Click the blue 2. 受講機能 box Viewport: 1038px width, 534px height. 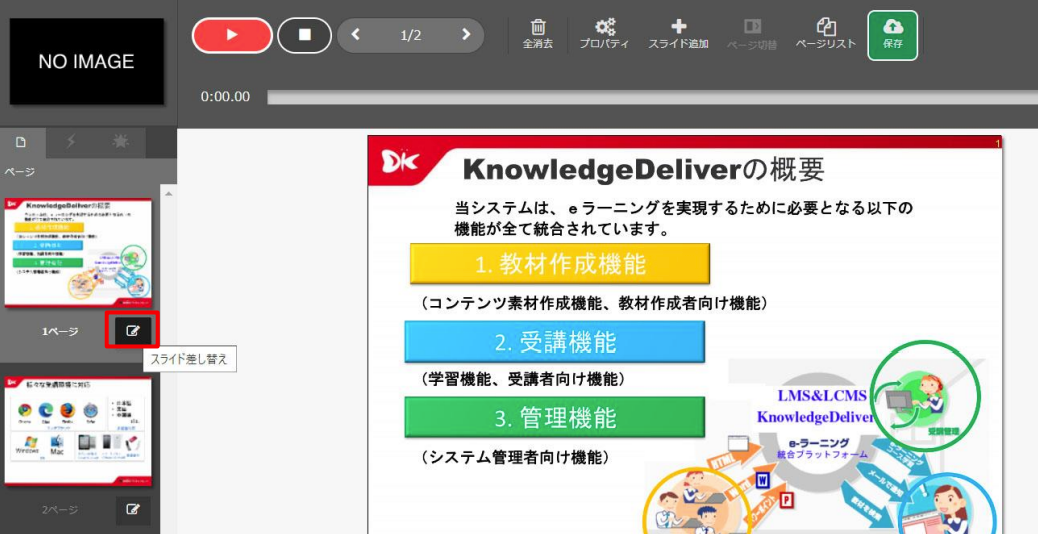555,341
